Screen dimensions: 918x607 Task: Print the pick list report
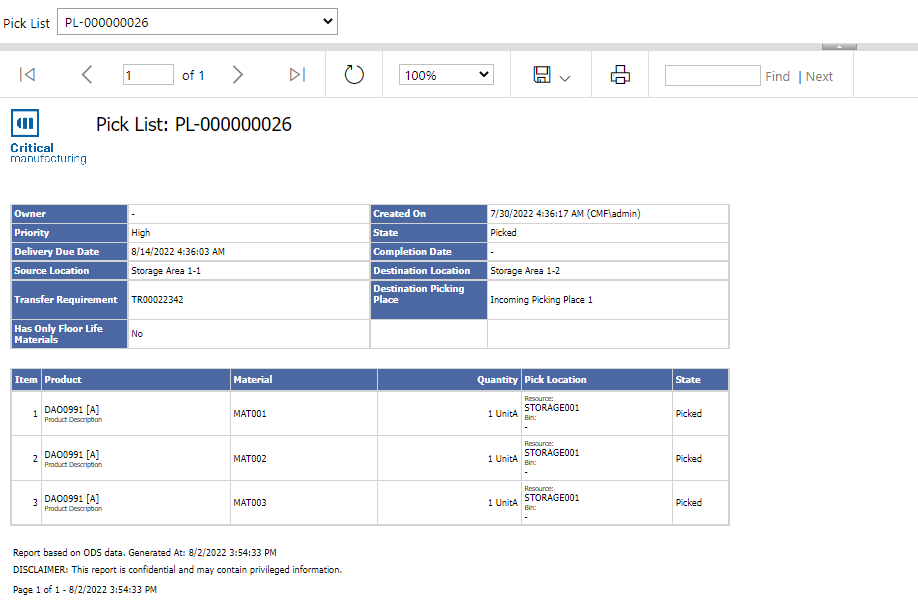[620, 75]
